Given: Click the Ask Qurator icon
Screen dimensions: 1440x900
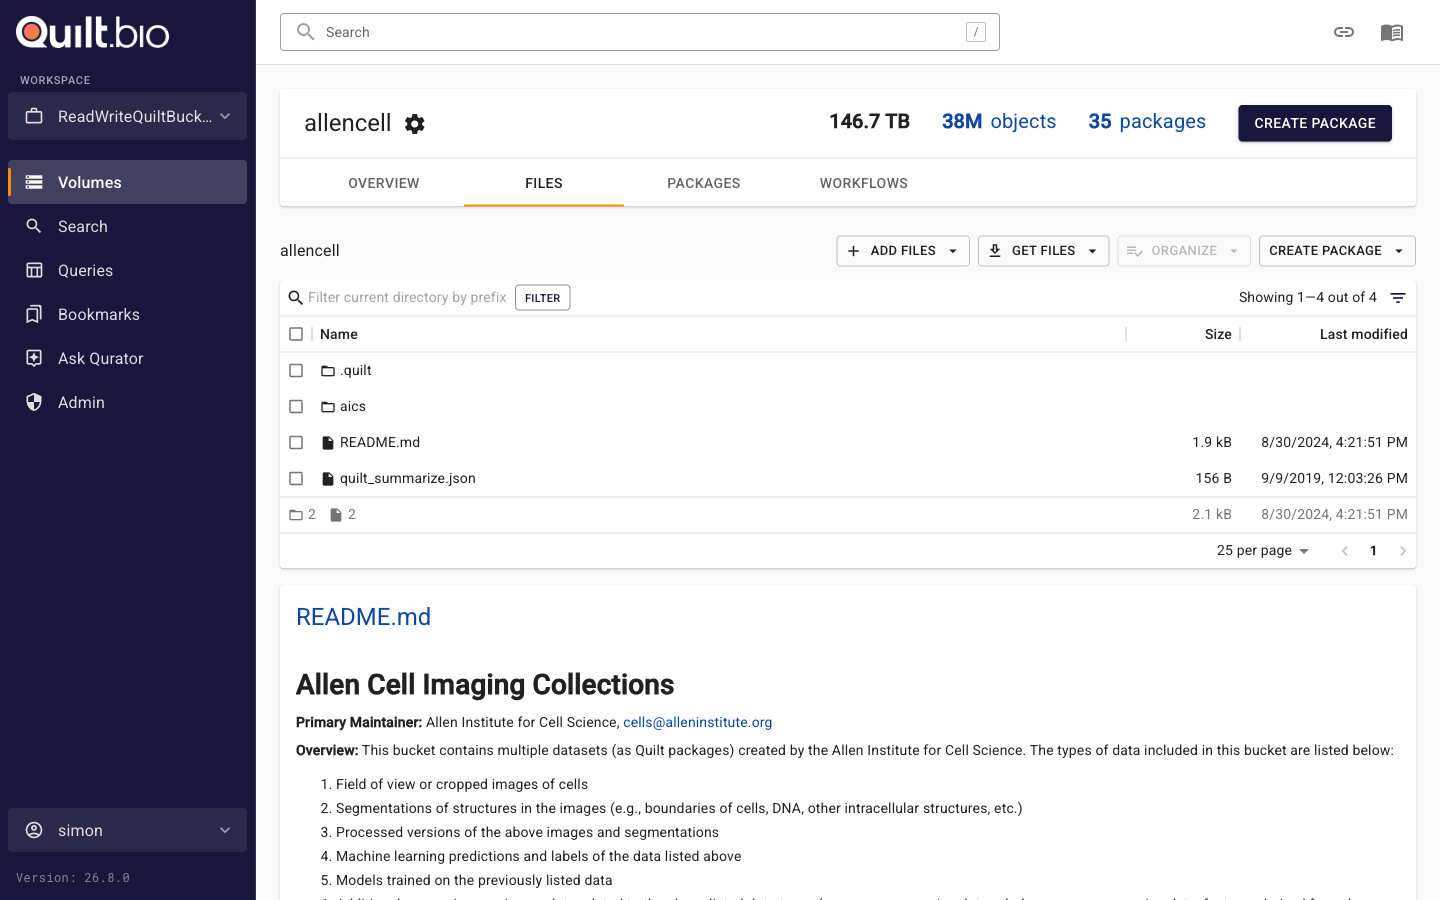Looking at the screenshot, I should point(34,358).
